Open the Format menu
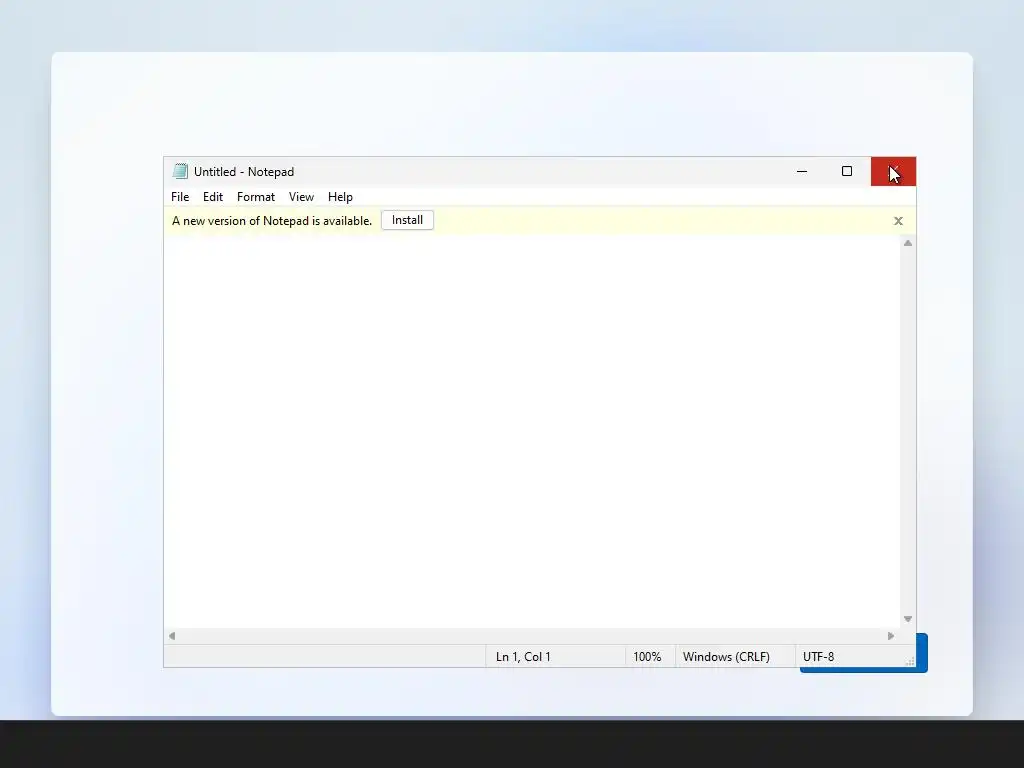The height and width of the screenshot is (768, 1024). coord(255,197)
